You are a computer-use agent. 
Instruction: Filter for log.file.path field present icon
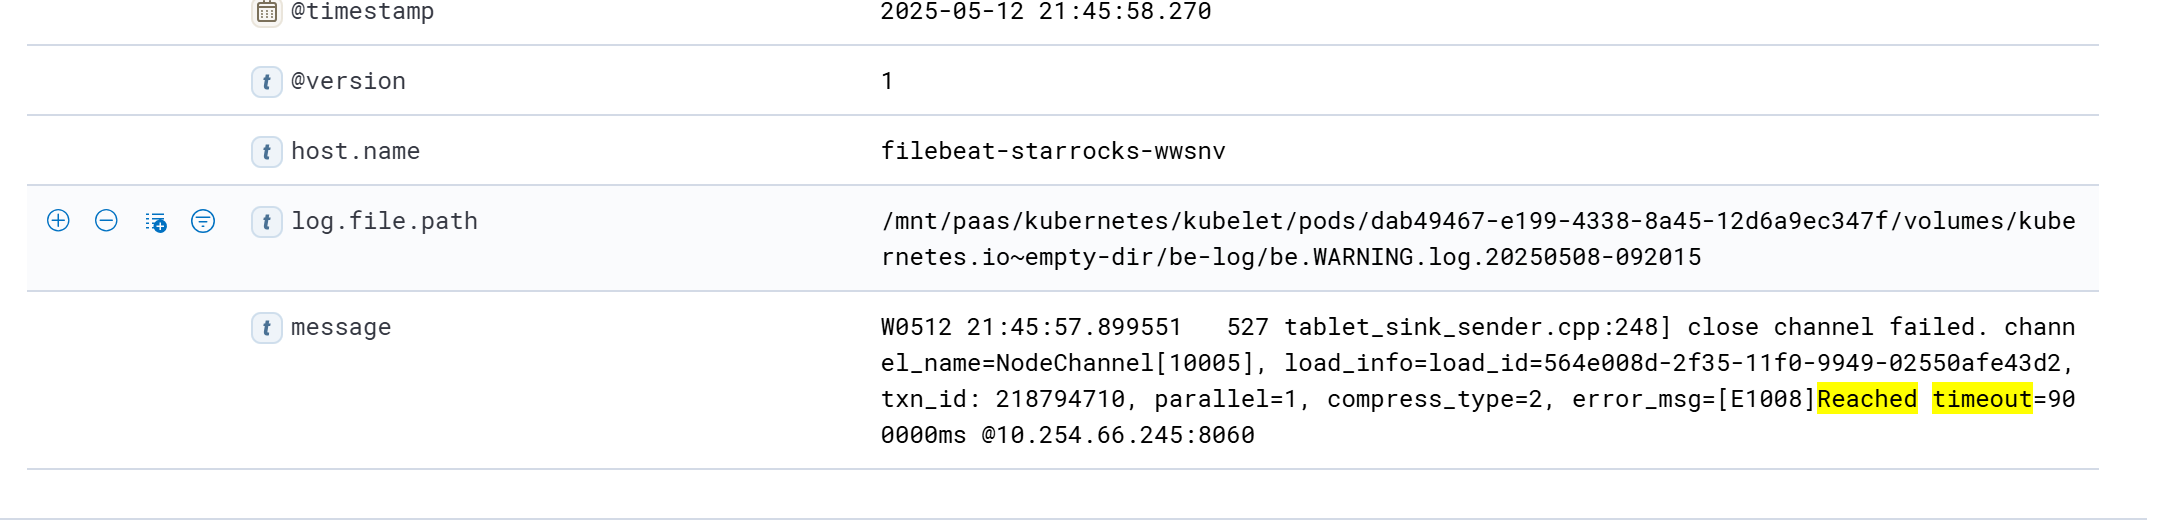[203, 221]
